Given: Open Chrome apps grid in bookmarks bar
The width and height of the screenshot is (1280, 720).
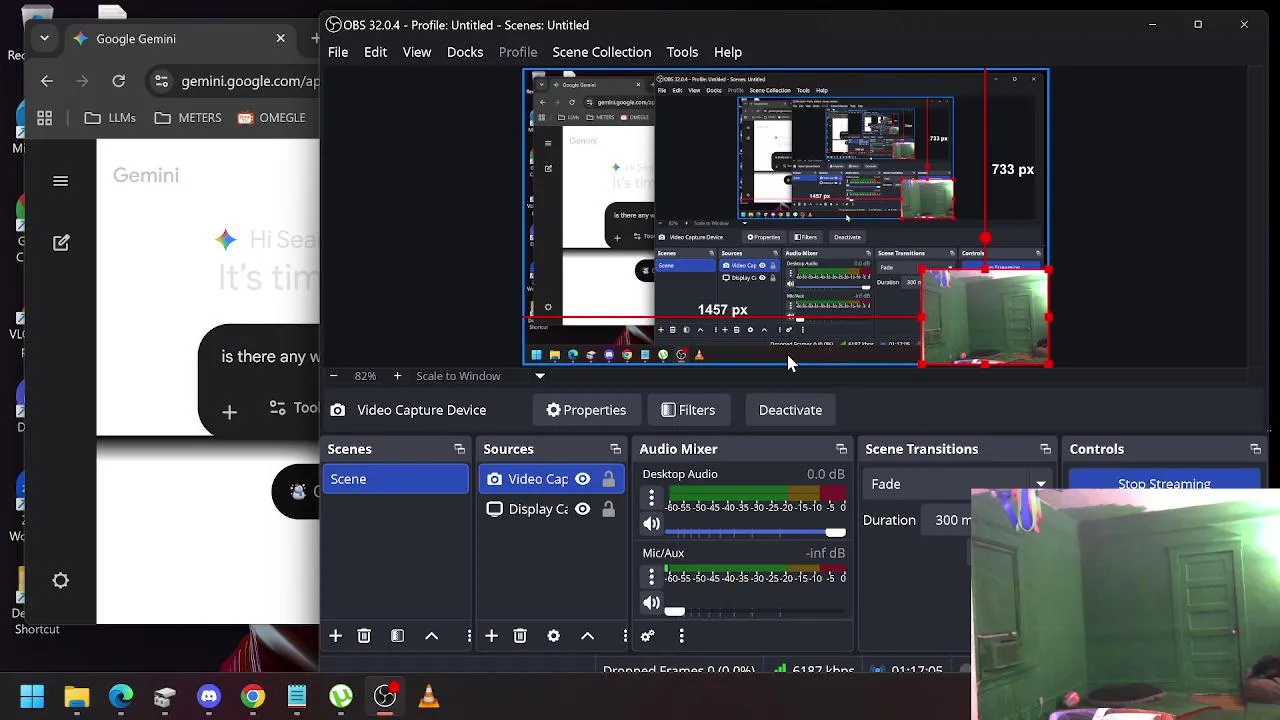Looking at the screenshot, I should (x=45, y=118).
